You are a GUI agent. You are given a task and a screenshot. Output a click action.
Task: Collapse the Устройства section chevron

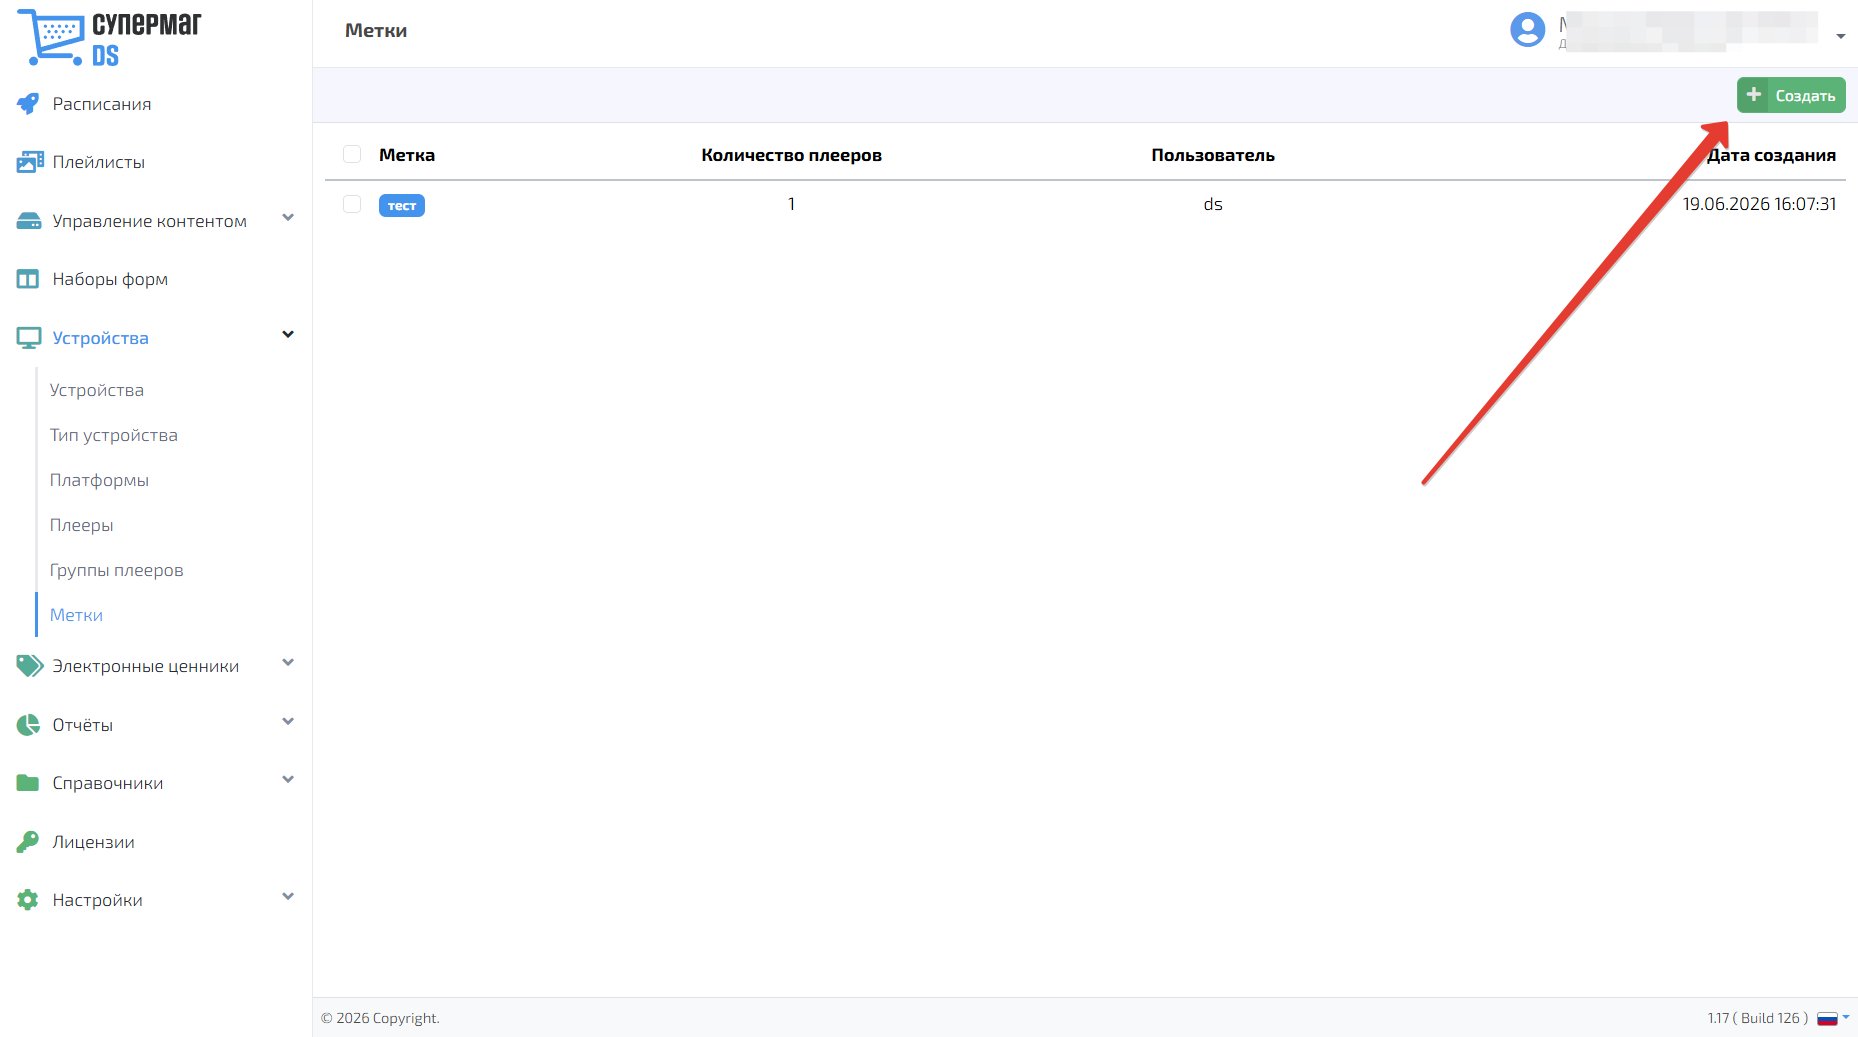pyautogui.click(x=288, y=334)
